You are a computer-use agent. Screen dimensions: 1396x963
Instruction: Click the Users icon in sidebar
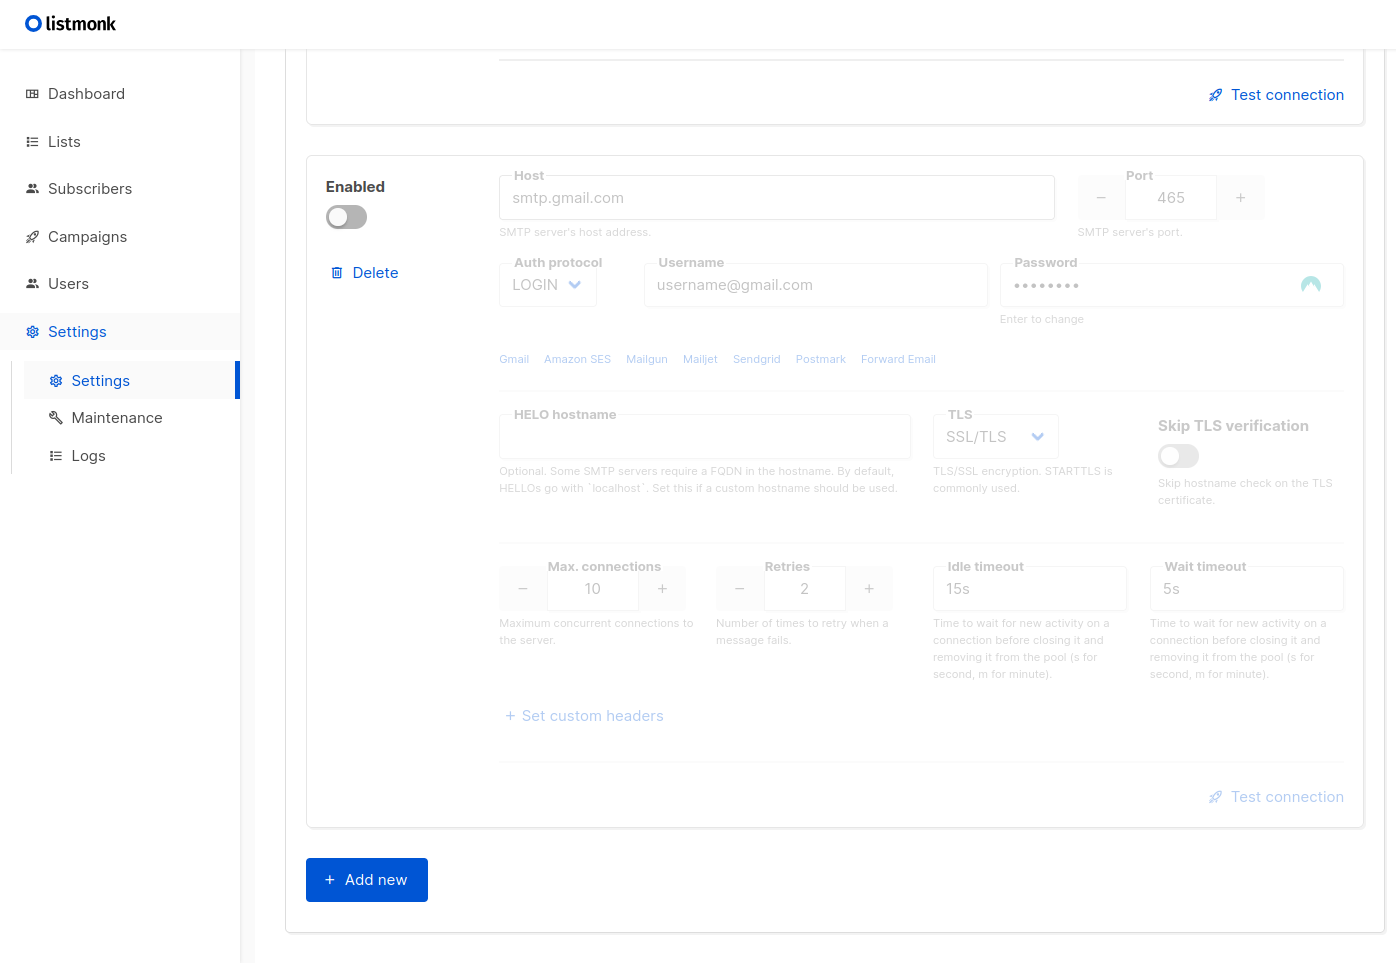(x=32, y=284)
